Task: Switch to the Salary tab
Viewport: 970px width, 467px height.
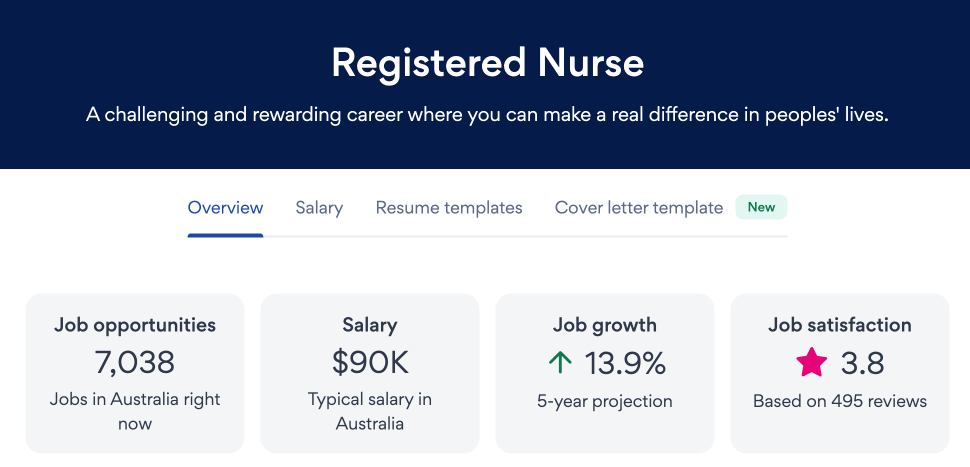Action: pyautogui.click(x=319, y=208)
